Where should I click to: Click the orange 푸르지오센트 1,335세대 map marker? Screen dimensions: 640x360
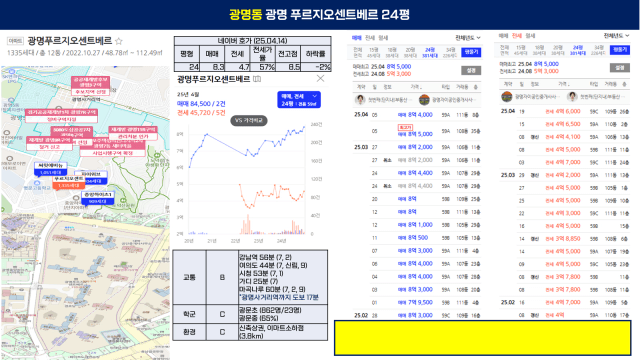[69, 182]
